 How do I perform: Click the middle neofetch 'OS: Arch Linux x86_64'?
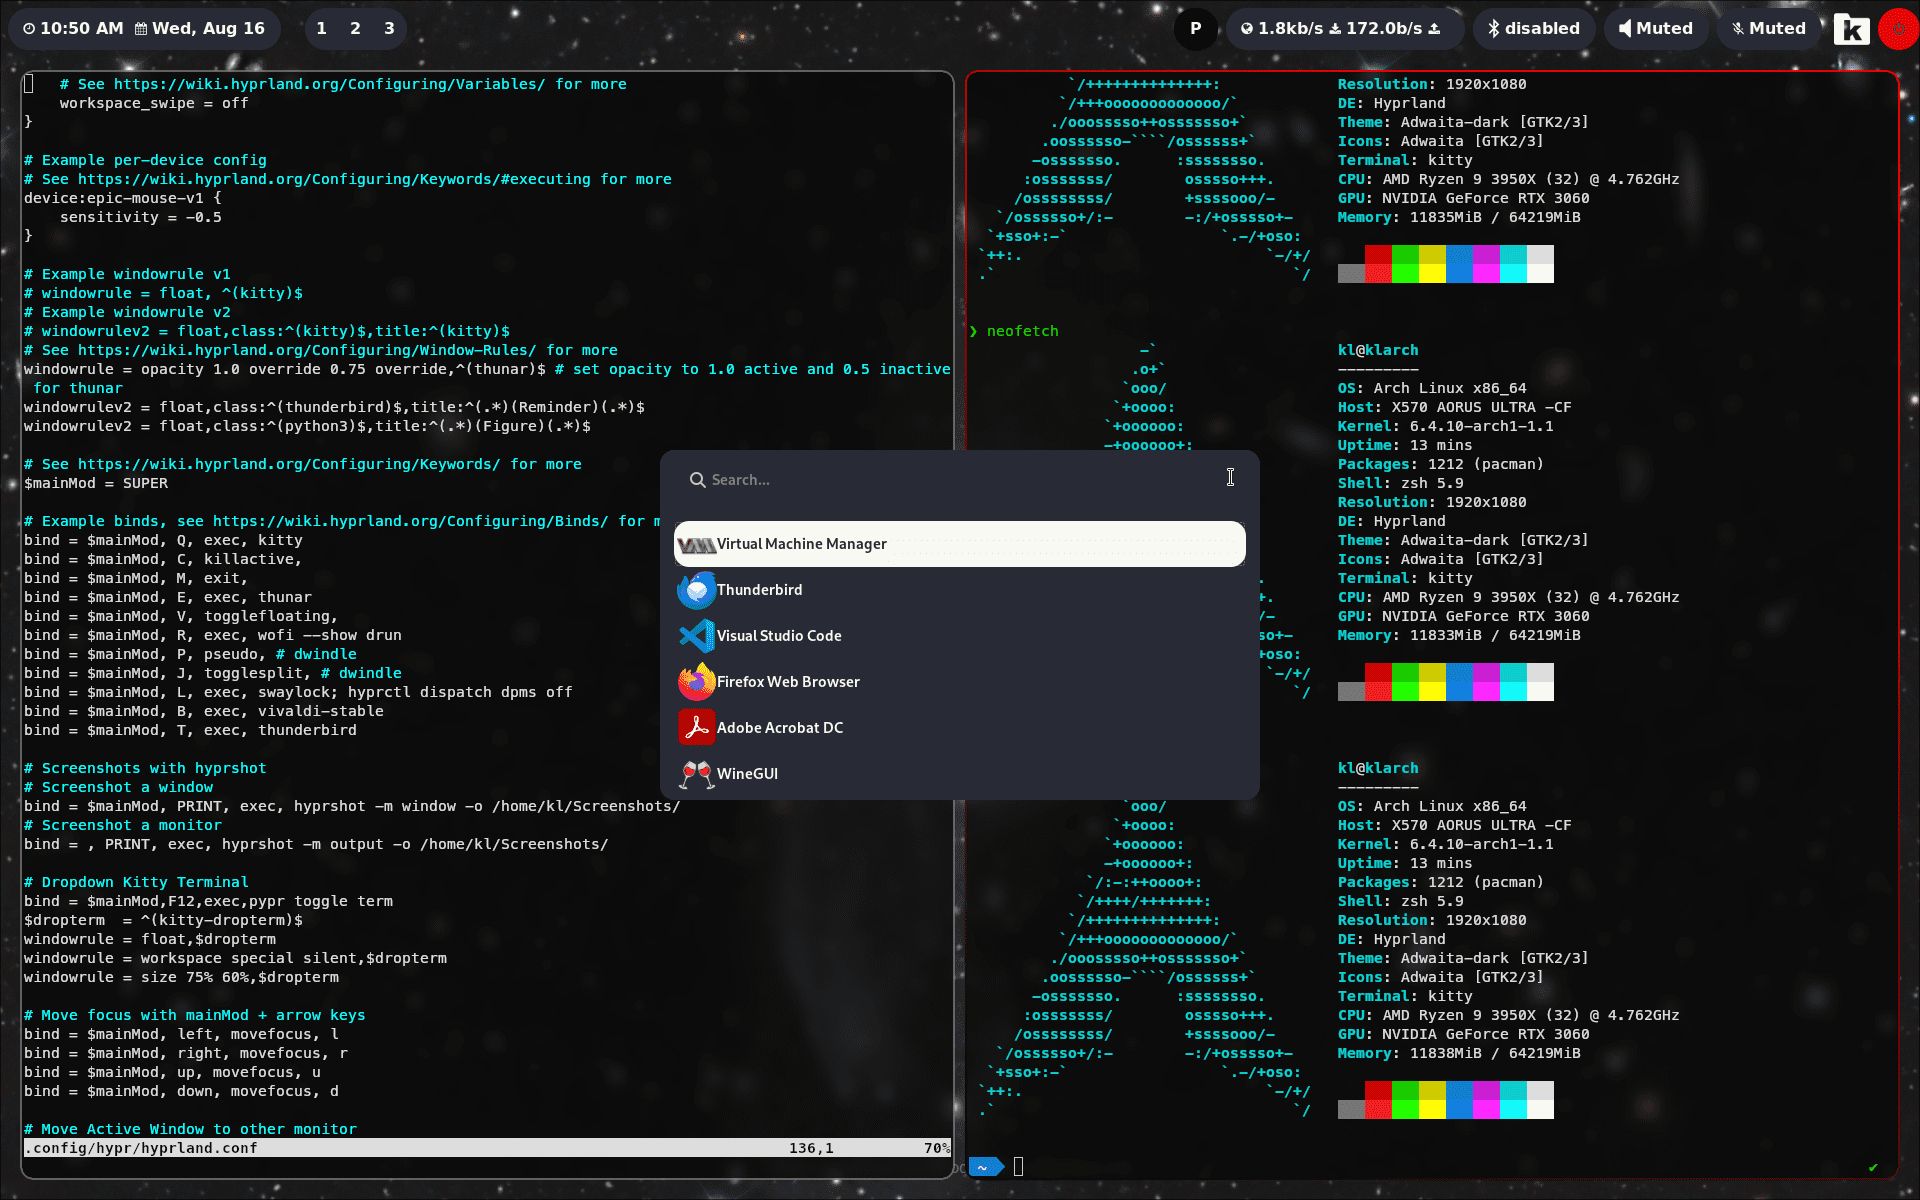[1432, 388]
